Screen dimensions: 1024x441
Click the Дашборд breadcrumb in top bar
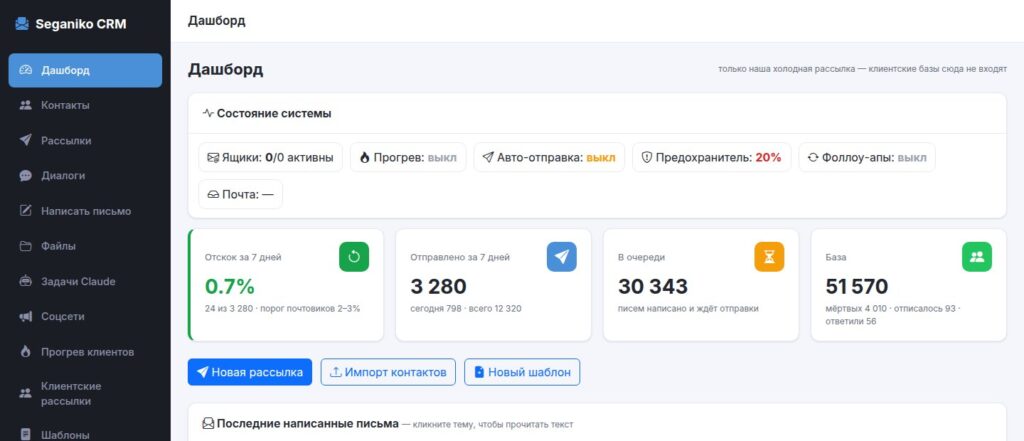tap(217, 21)
